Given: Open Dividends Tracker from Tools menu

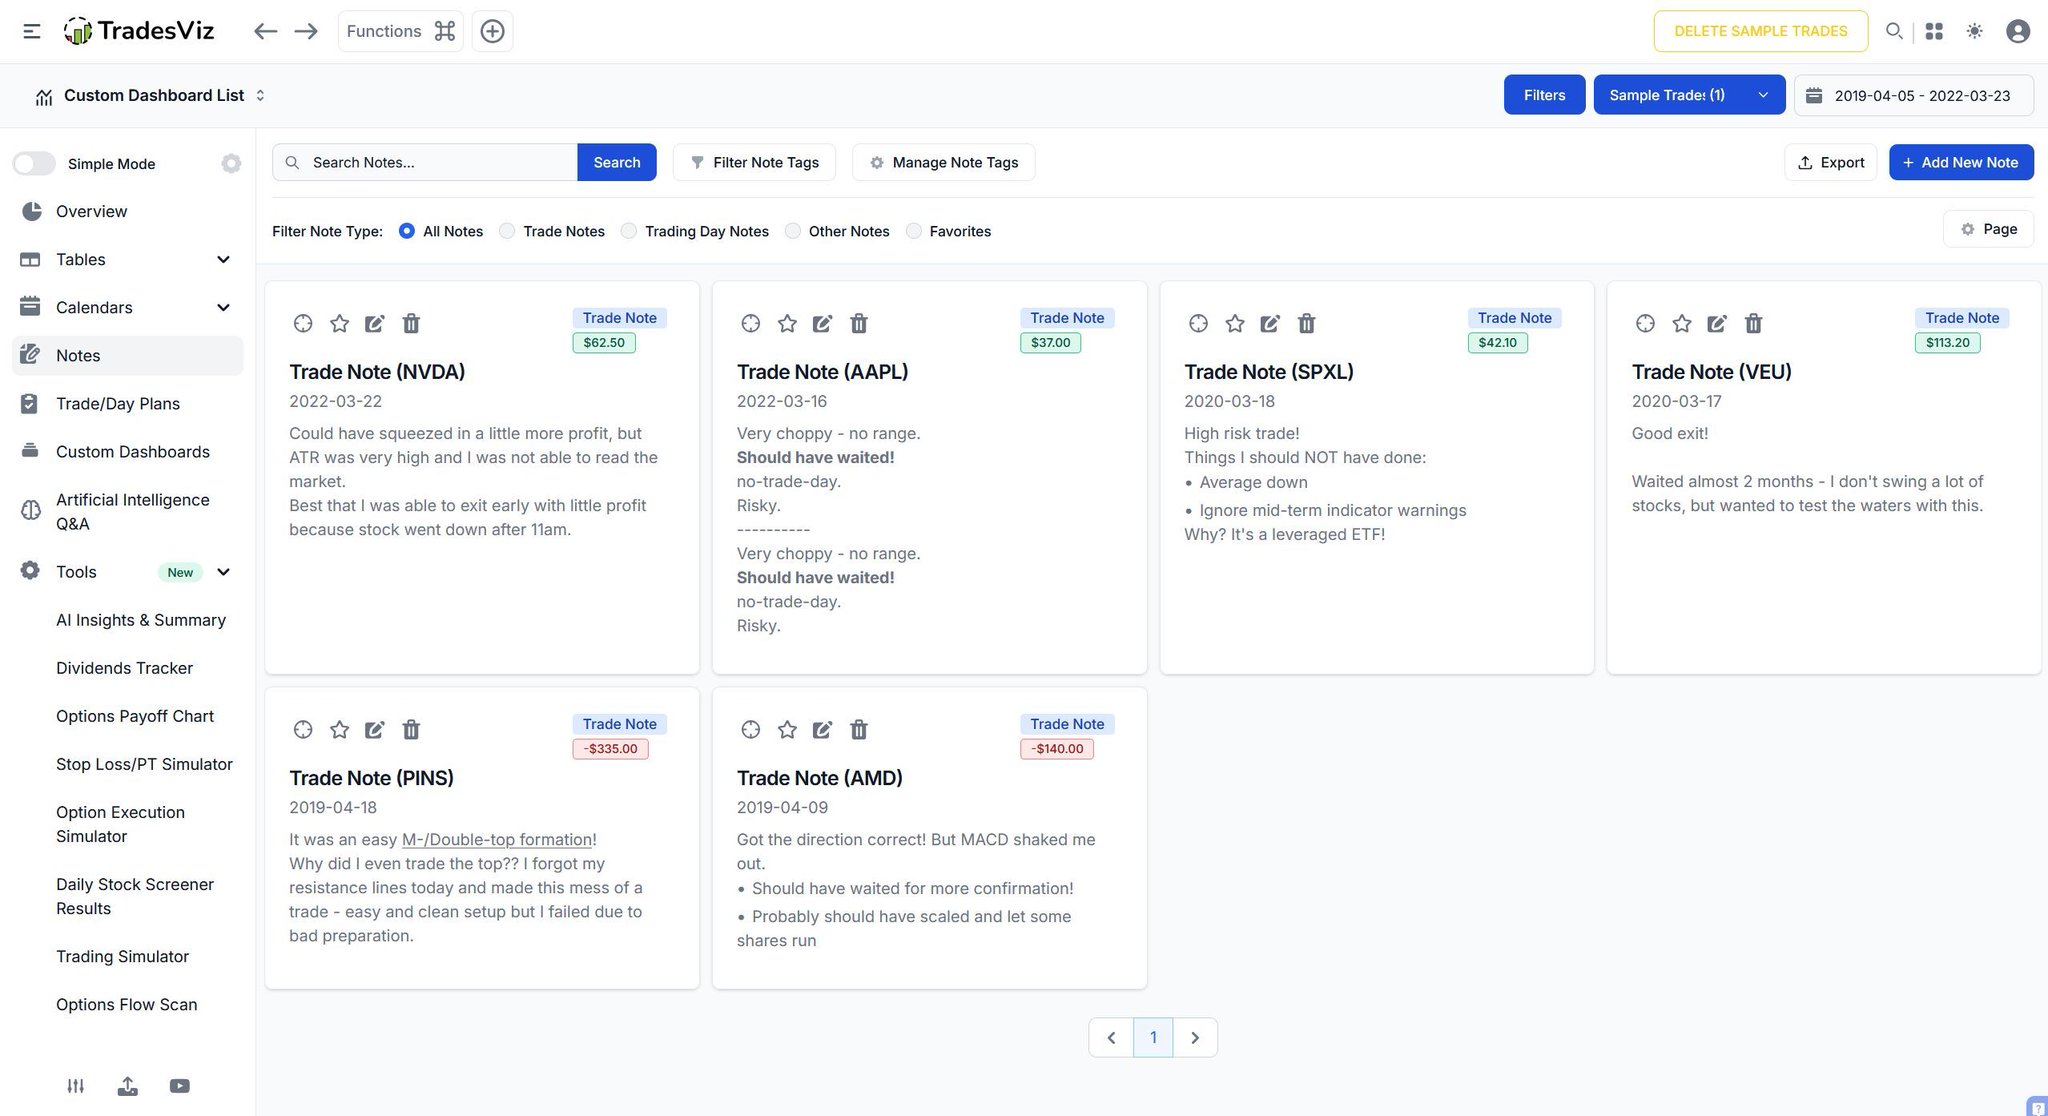Looking at the screenshot, I should [x=124, y=668].
